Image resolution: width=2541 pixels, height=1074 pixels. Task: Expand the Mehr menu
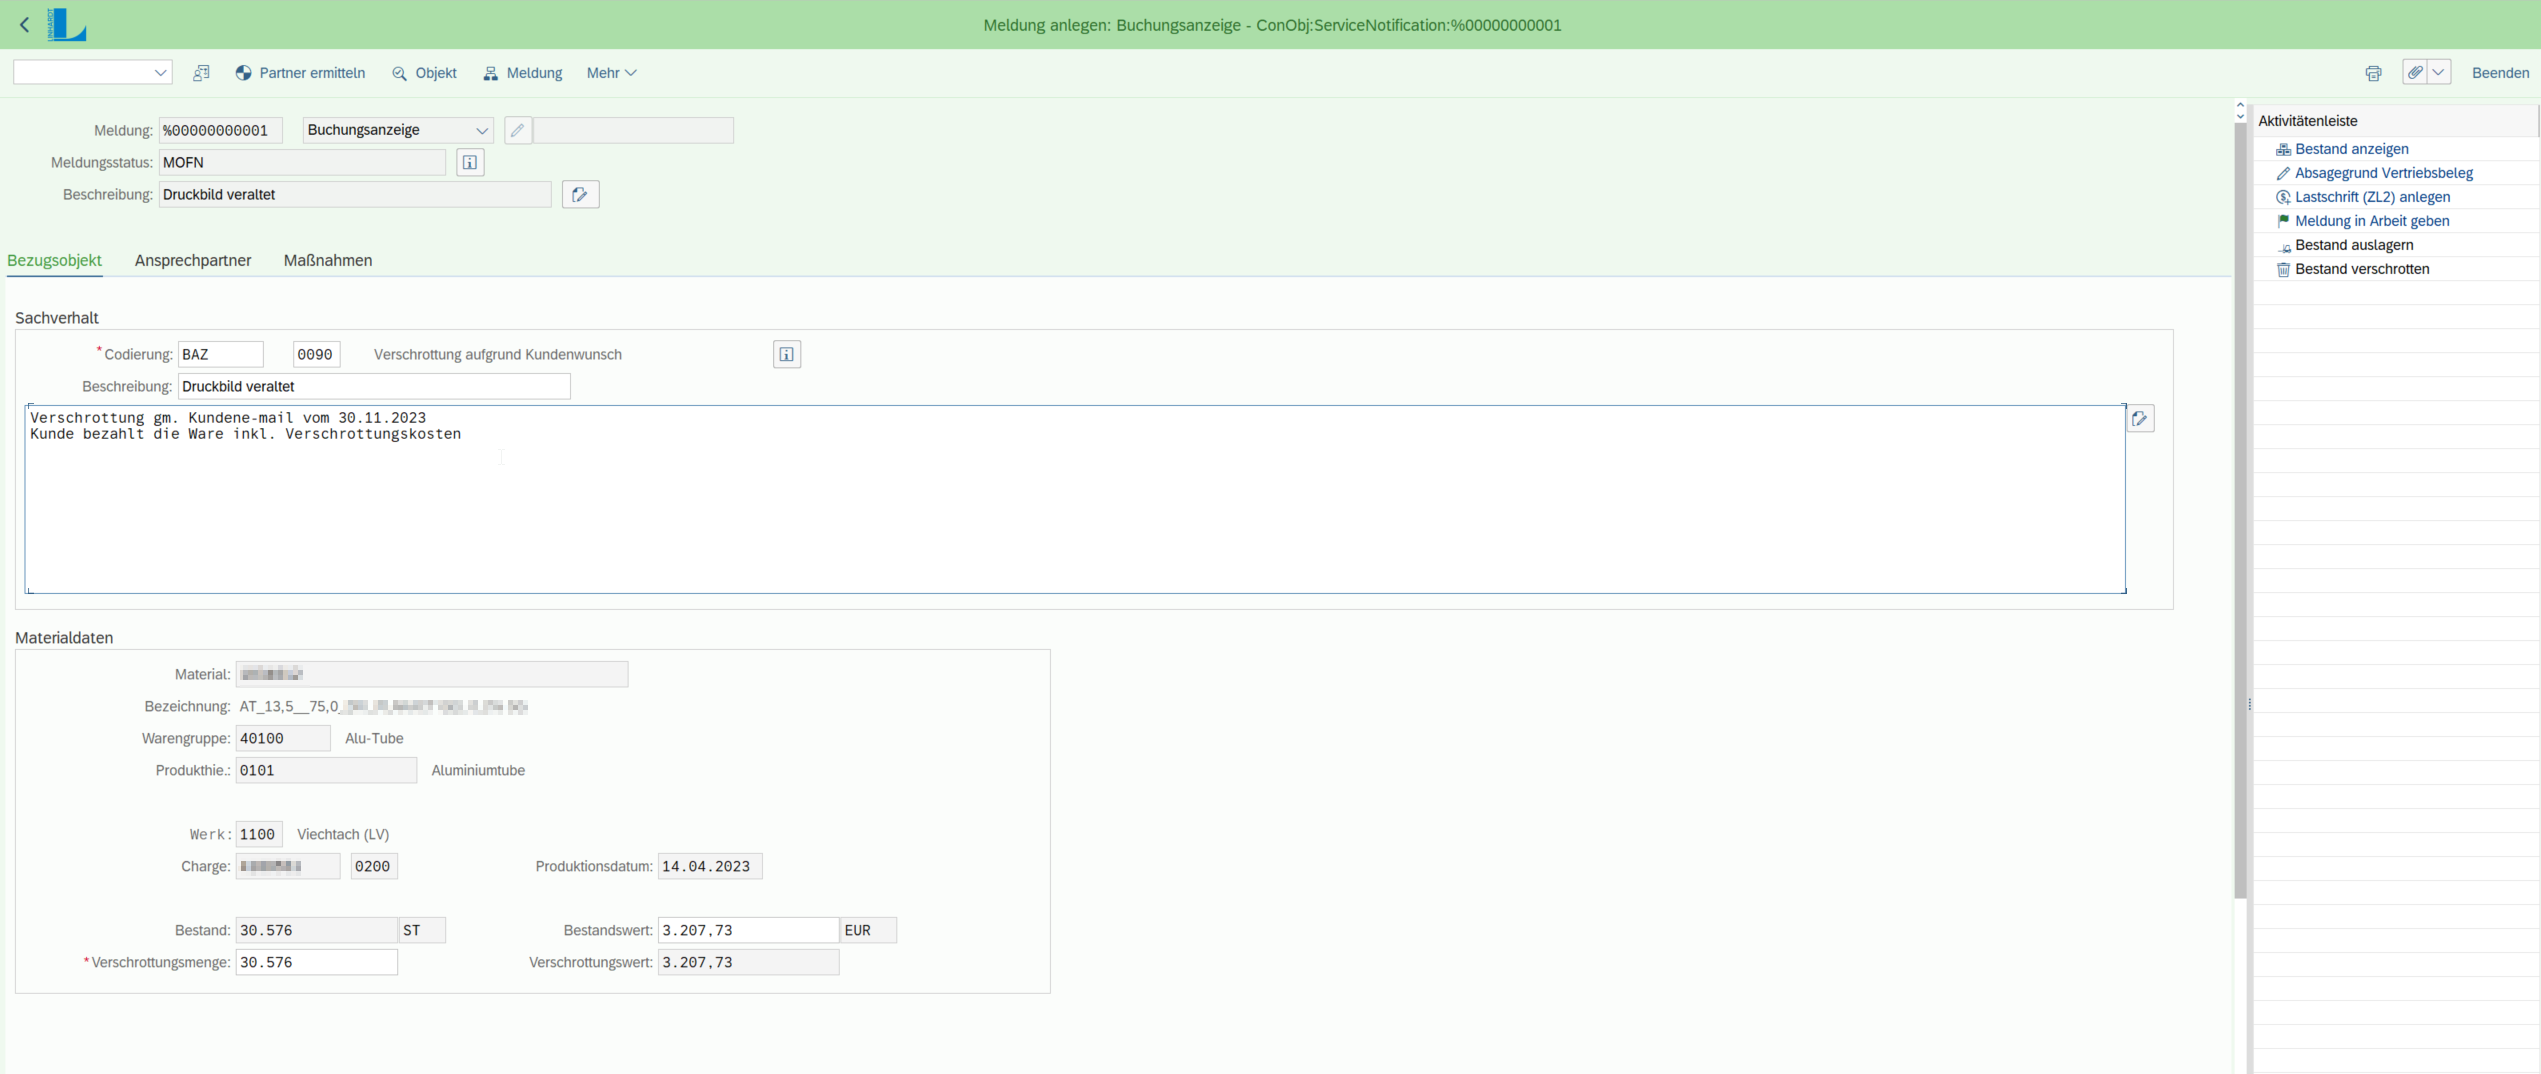[611, 73]
